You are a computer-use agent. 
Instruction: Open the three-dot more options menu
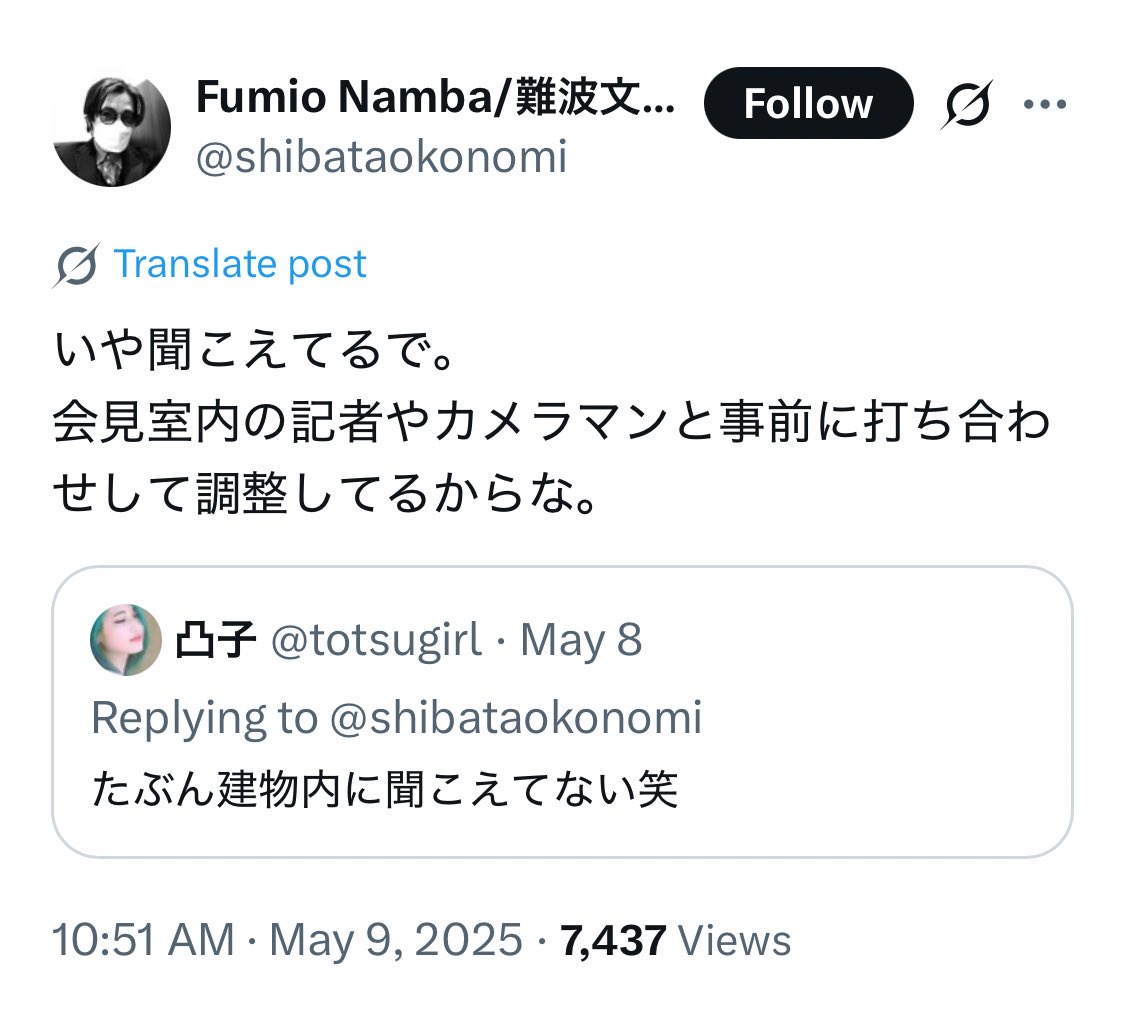1045,104
